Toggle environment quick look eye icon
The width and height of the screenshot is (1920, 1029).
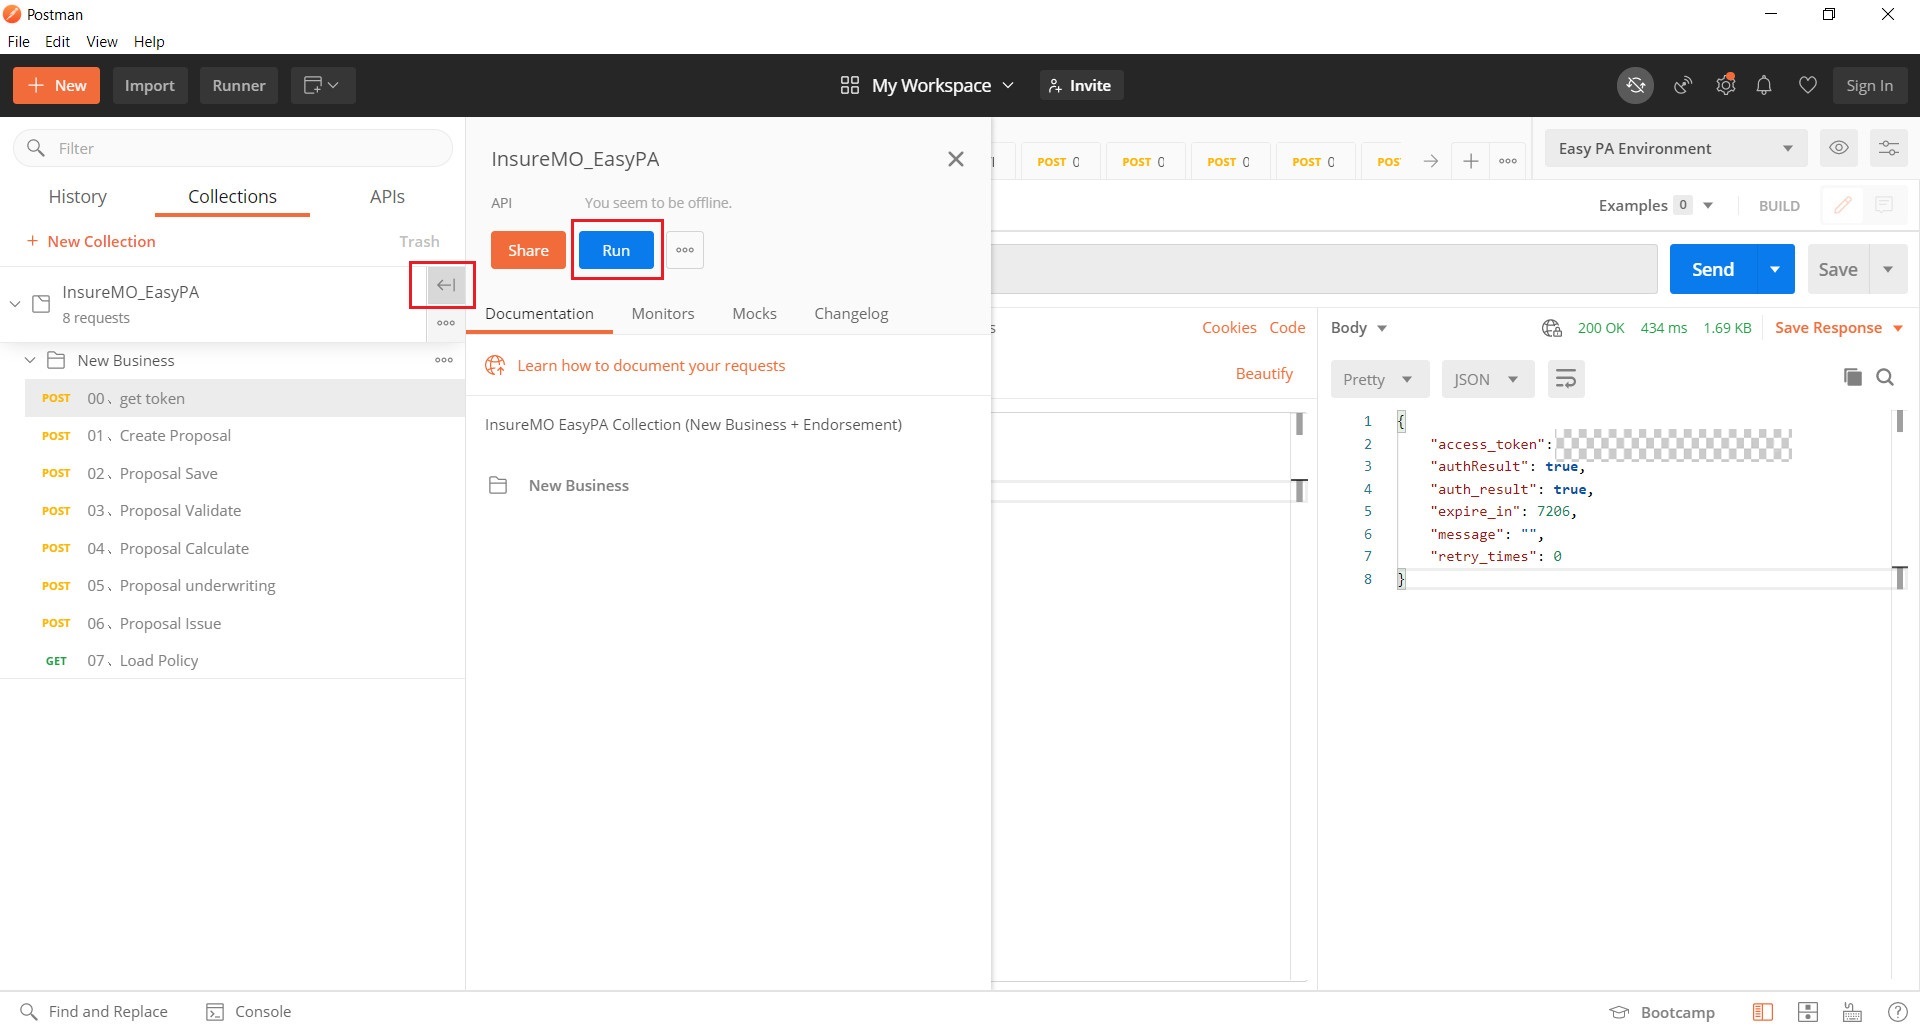tap(1838, 148)
